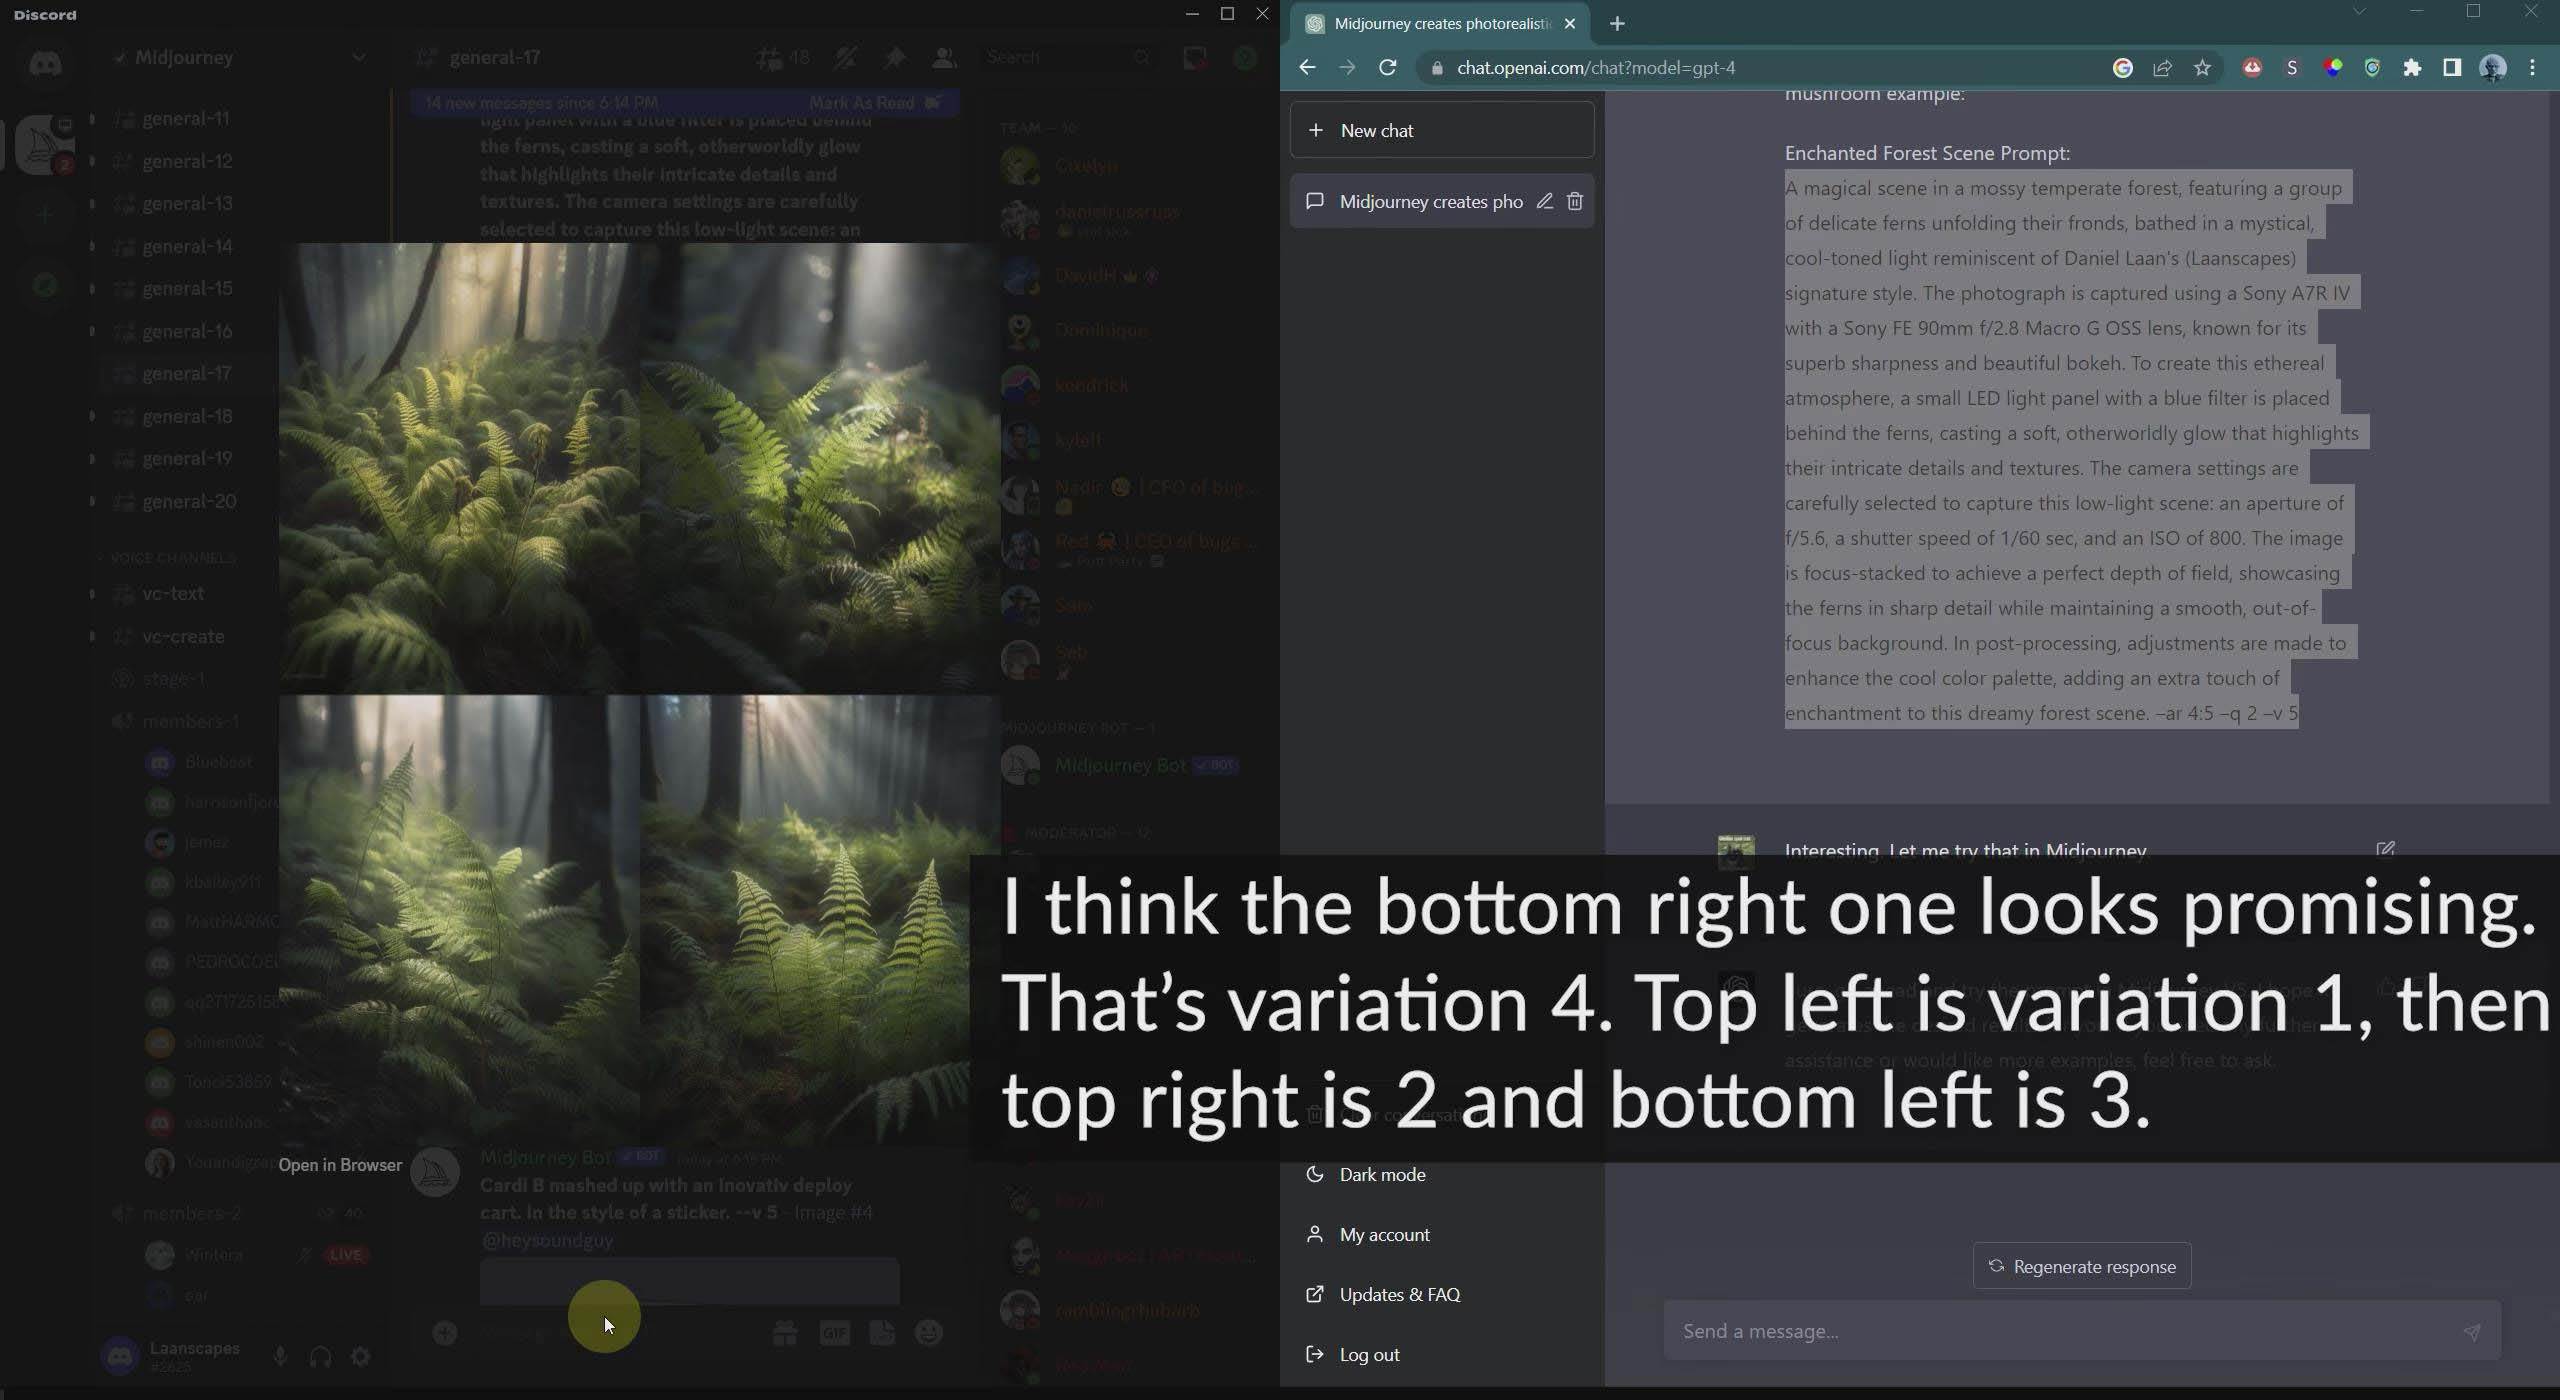Click the regenerate response icon in ChatGPT
The width and height of the screenshot is (2560, 1400).
(1996, 1266)
